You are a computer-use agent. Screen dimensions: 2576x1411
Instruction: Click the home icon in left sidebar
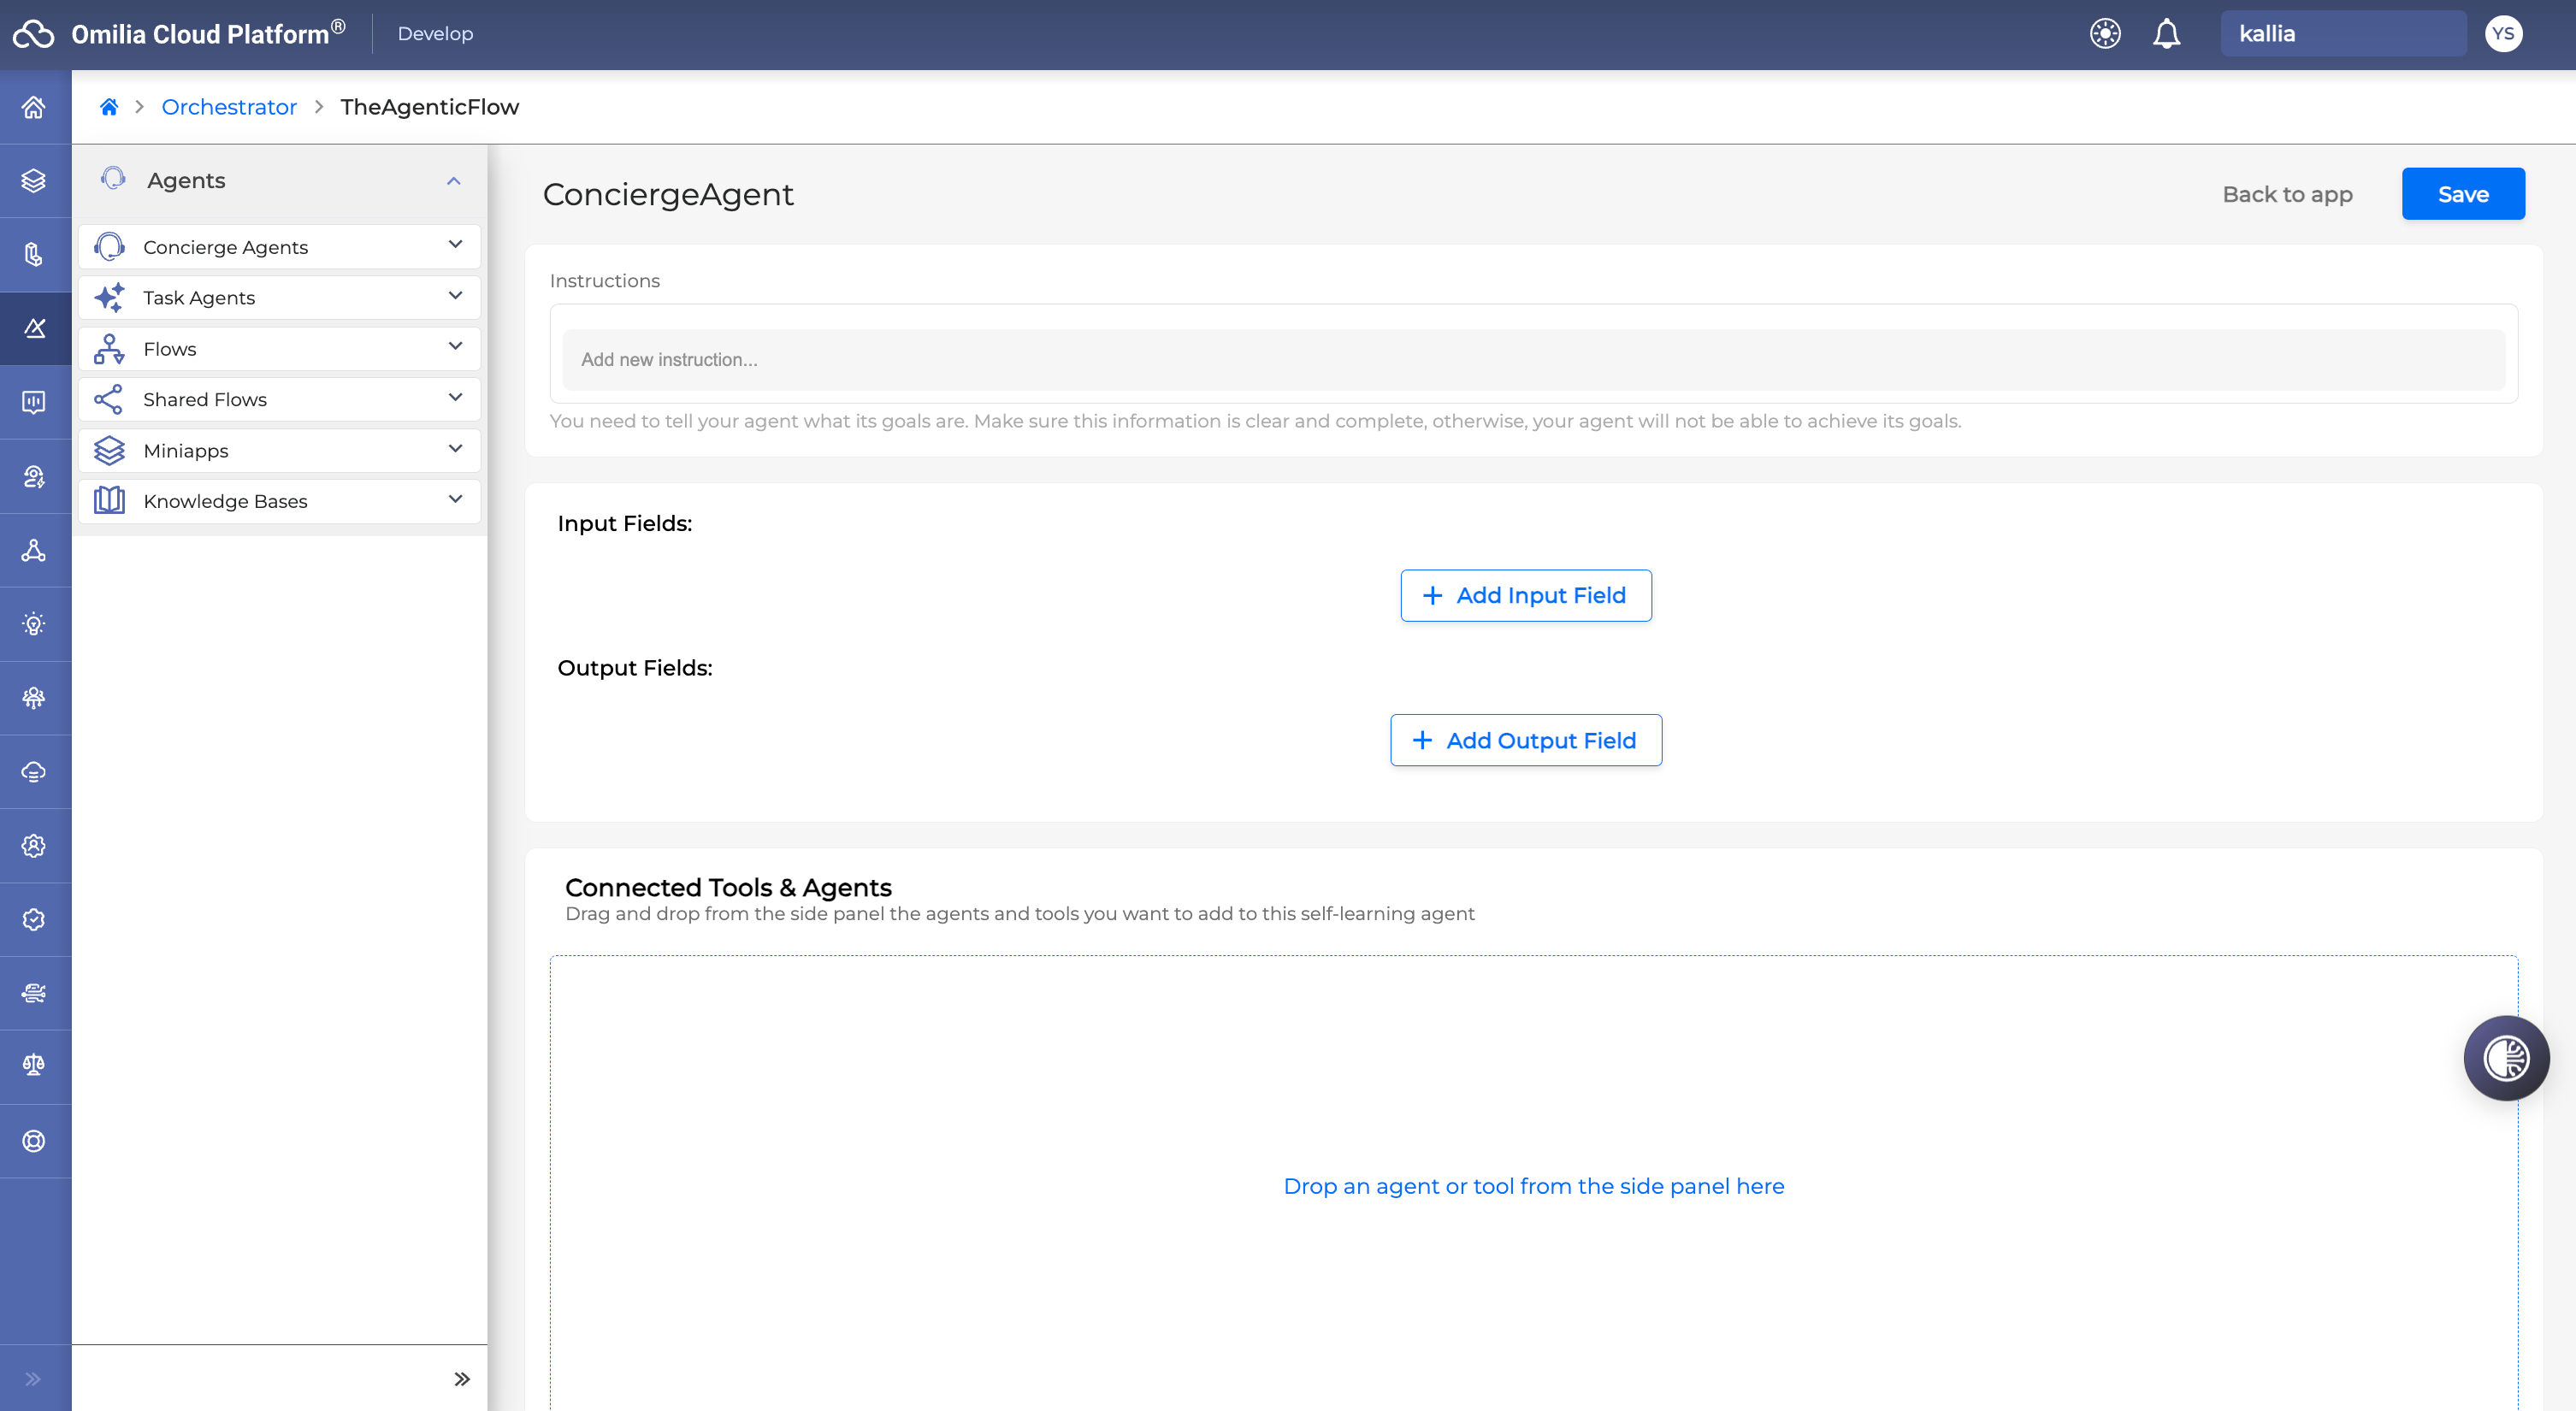click(x=34, y=107)
